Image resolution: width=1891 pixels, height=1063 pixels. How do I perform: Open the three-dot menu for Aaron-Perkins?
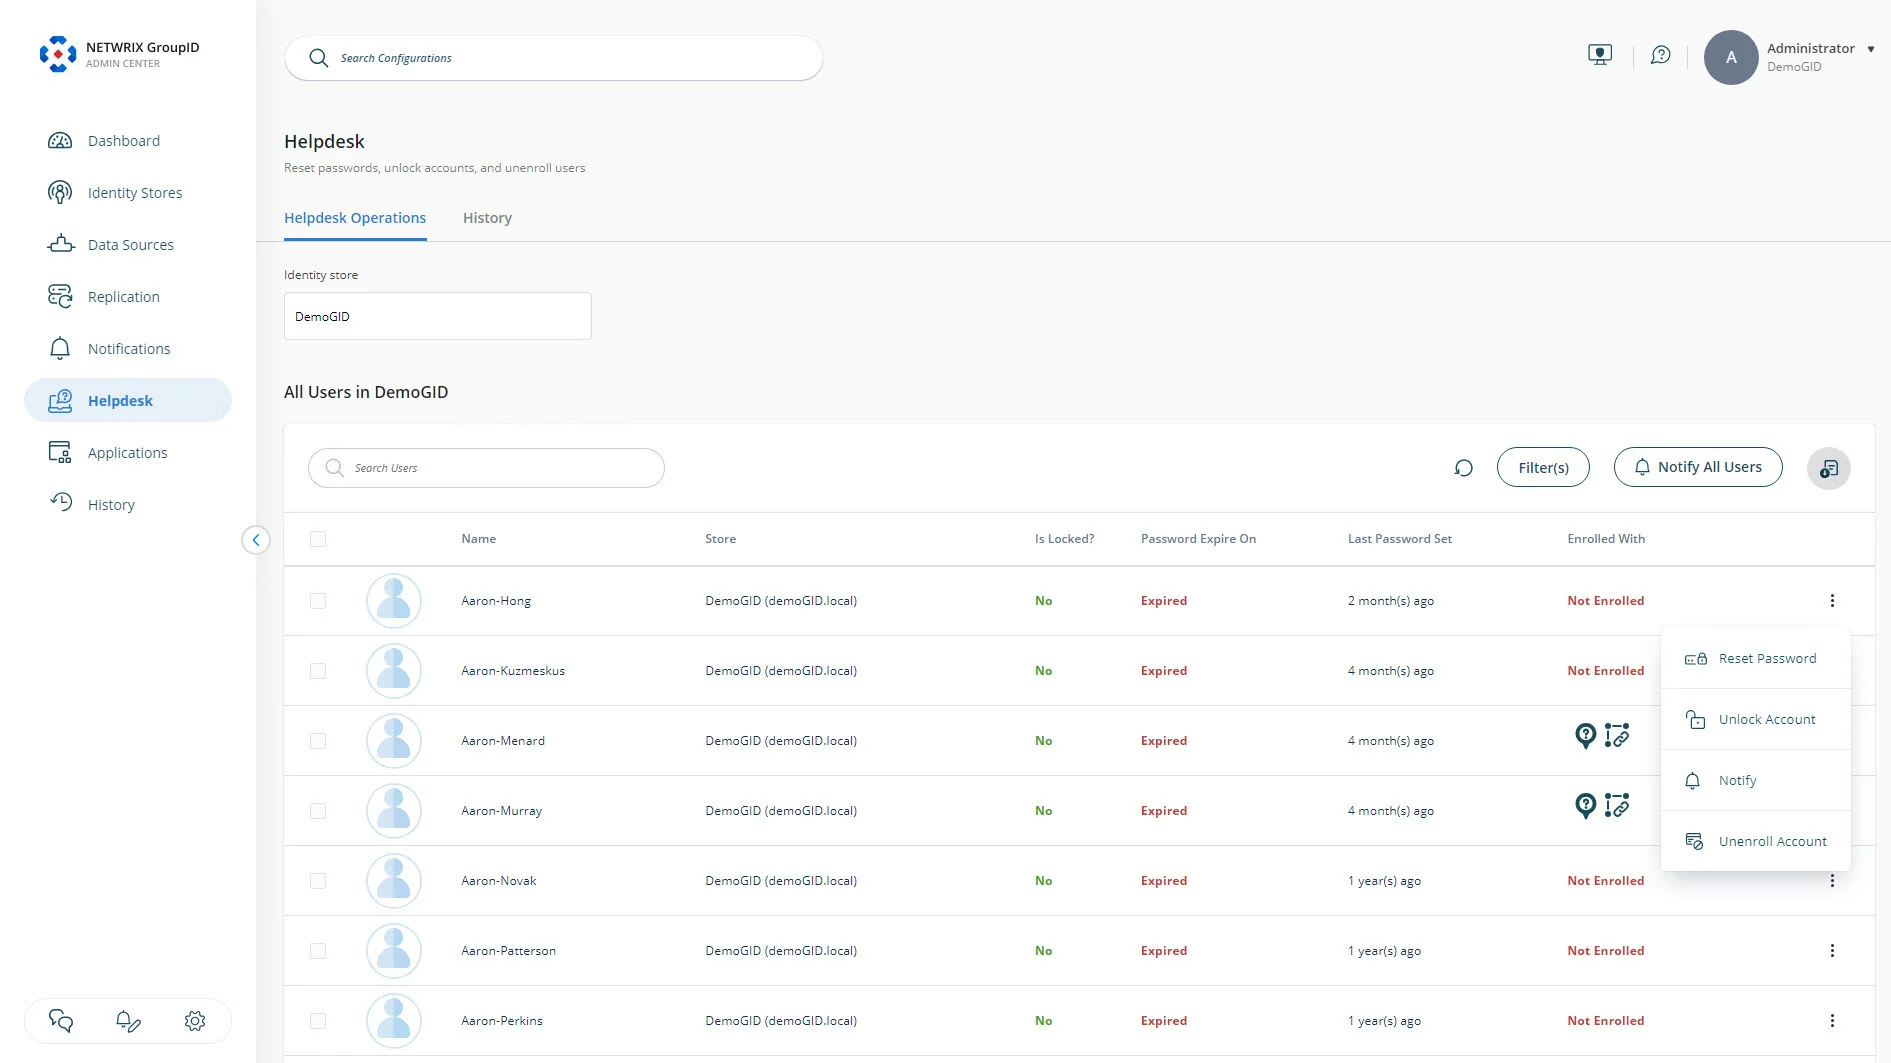coord(1832,1021)
